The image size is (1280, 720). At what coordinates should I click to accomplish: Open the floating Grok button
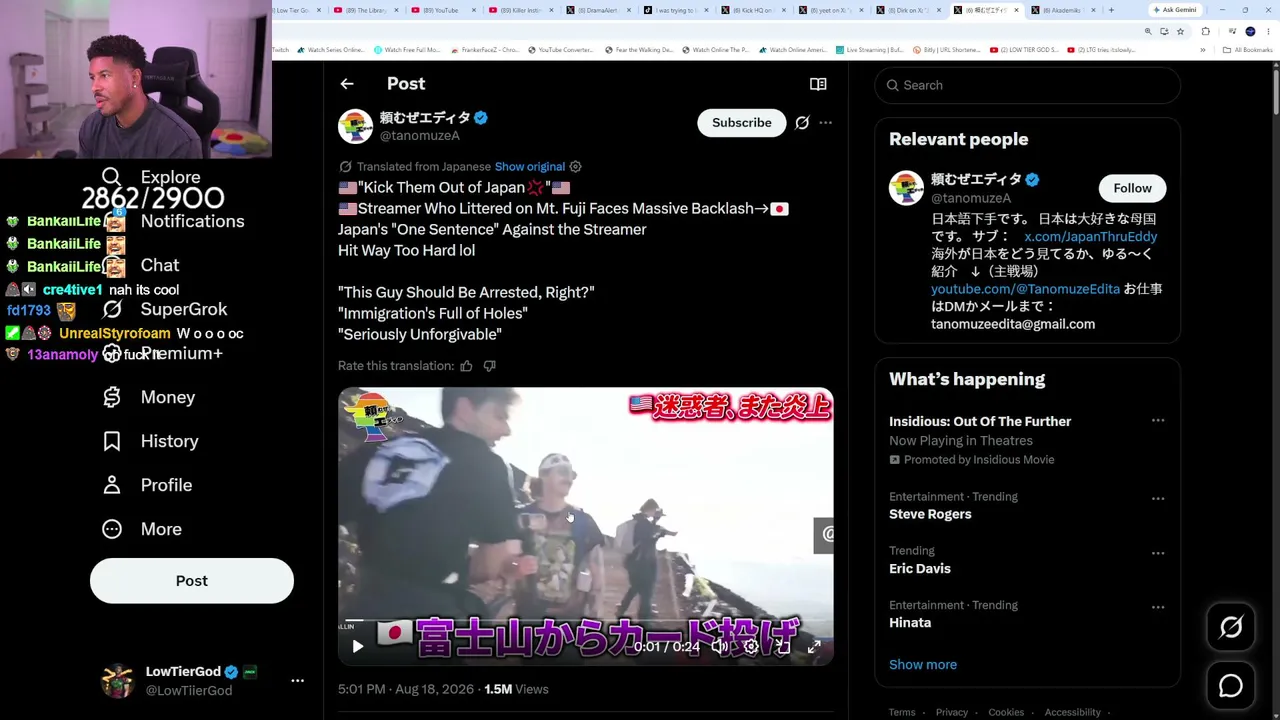tap(1231, 627)
